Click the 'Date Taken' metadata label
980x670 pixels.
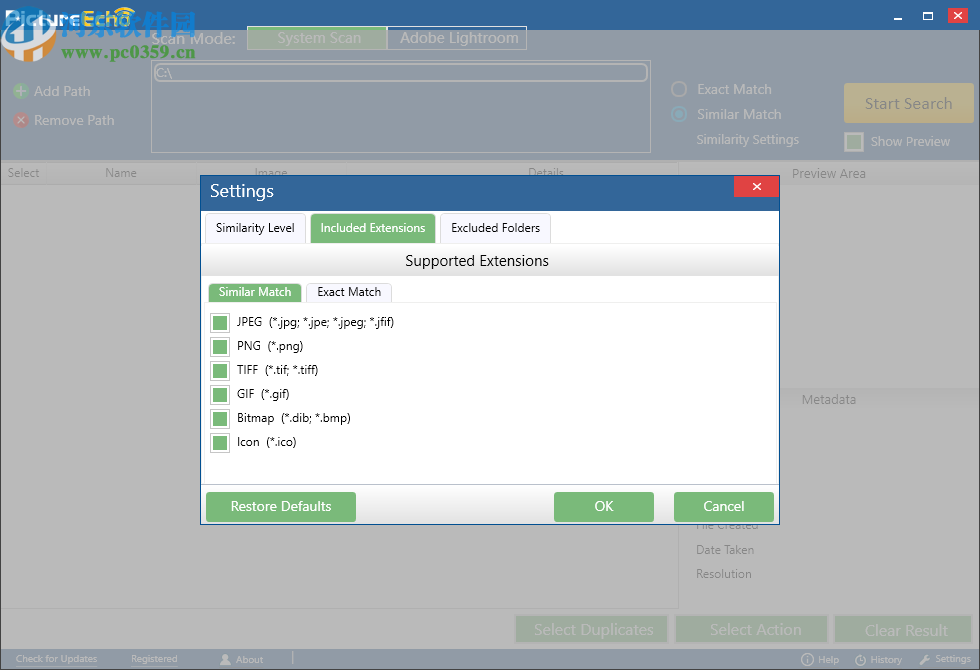(725, 550)
